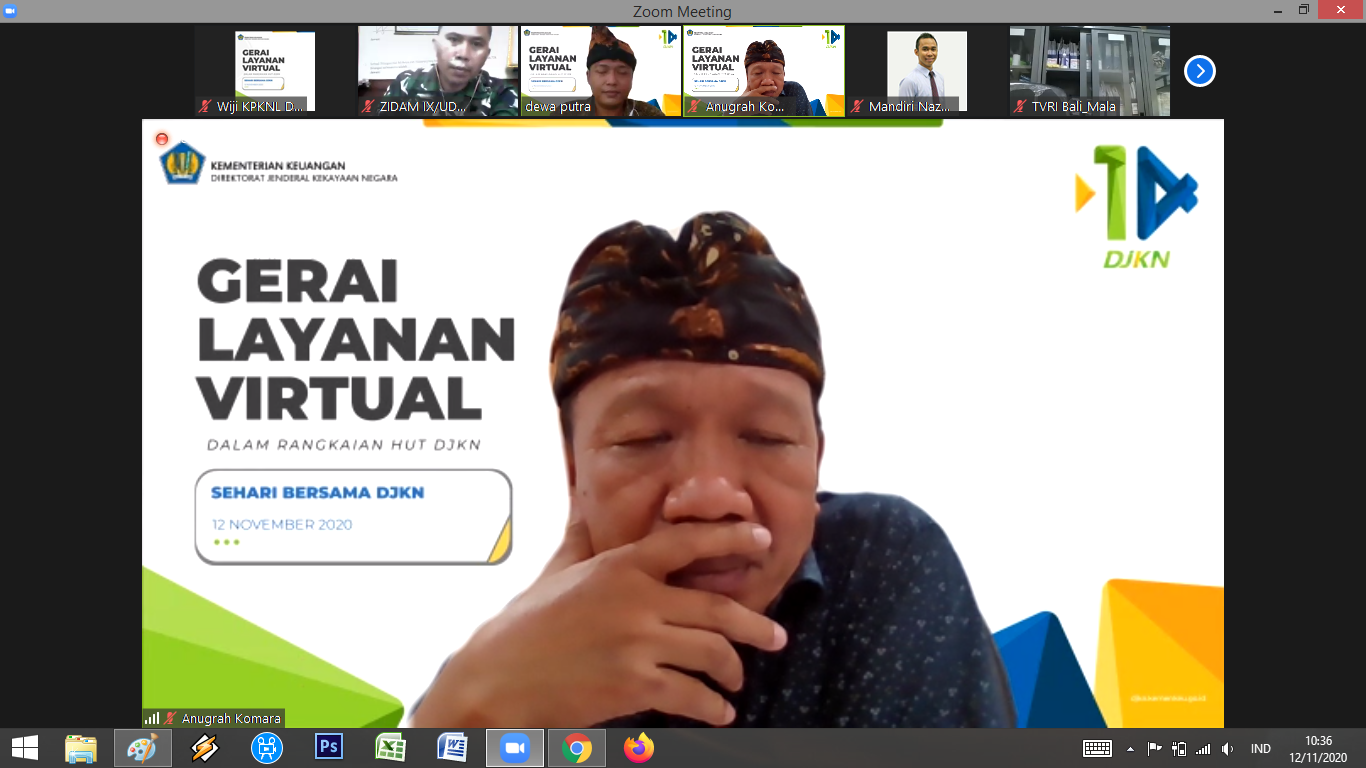Open Excel from the taskbar

point(390,748)
